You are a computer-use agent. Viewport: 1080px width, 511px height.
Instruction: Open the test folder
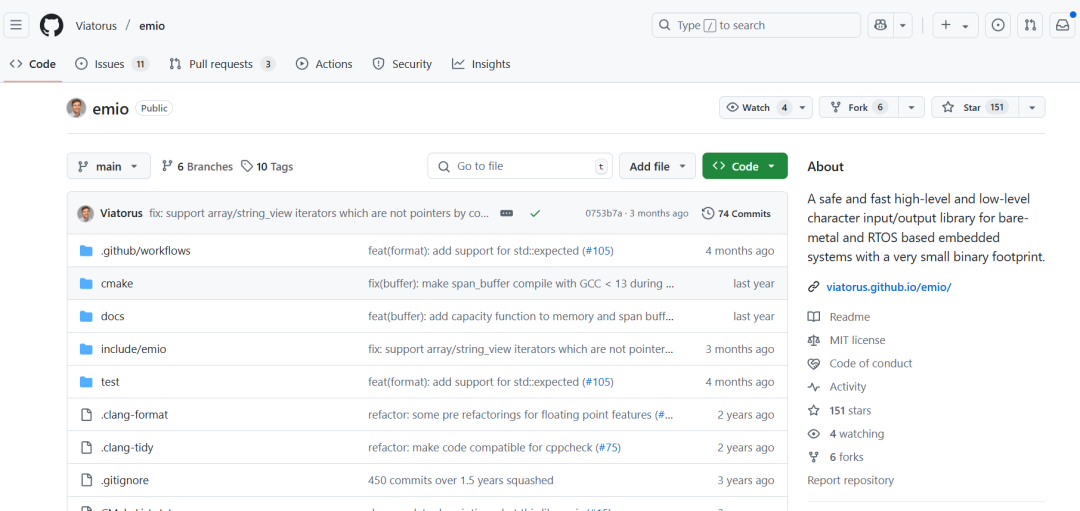tap(110, 382)
